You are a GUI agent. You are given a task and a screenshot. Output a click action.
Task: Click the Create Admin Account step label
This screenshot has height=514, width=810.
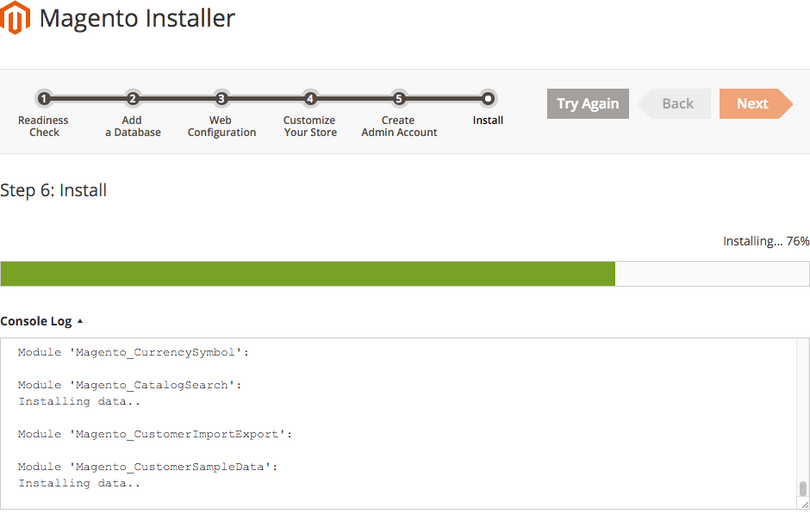click(x=399, y=126)
